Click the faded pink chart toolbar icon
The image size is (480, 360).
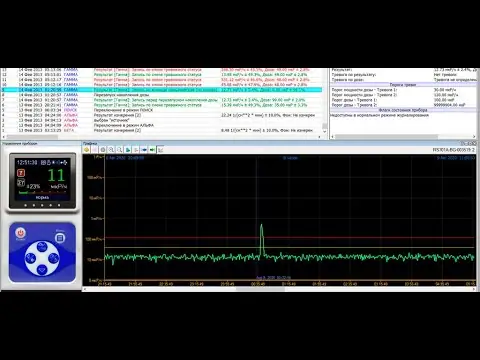(x=95, y=150)
